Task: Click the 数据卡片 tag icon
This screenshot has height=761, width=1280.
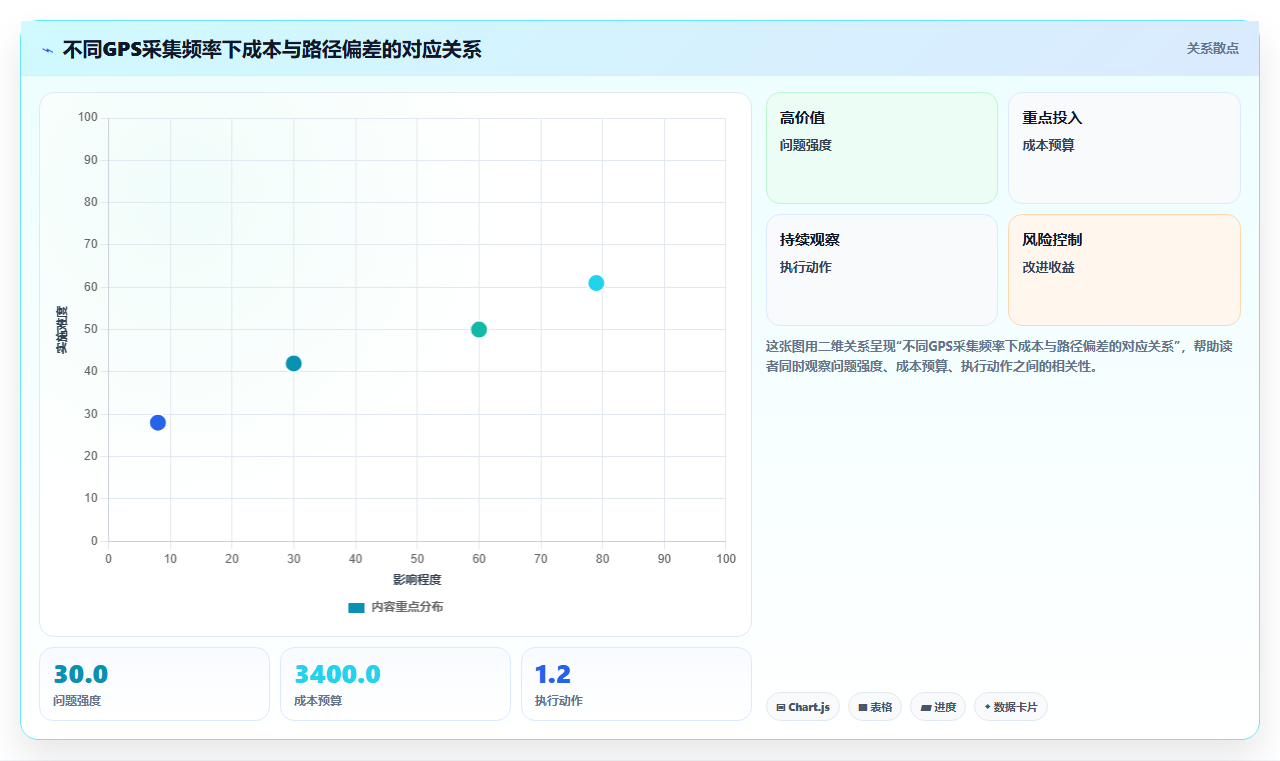Action: pos(987,707)
